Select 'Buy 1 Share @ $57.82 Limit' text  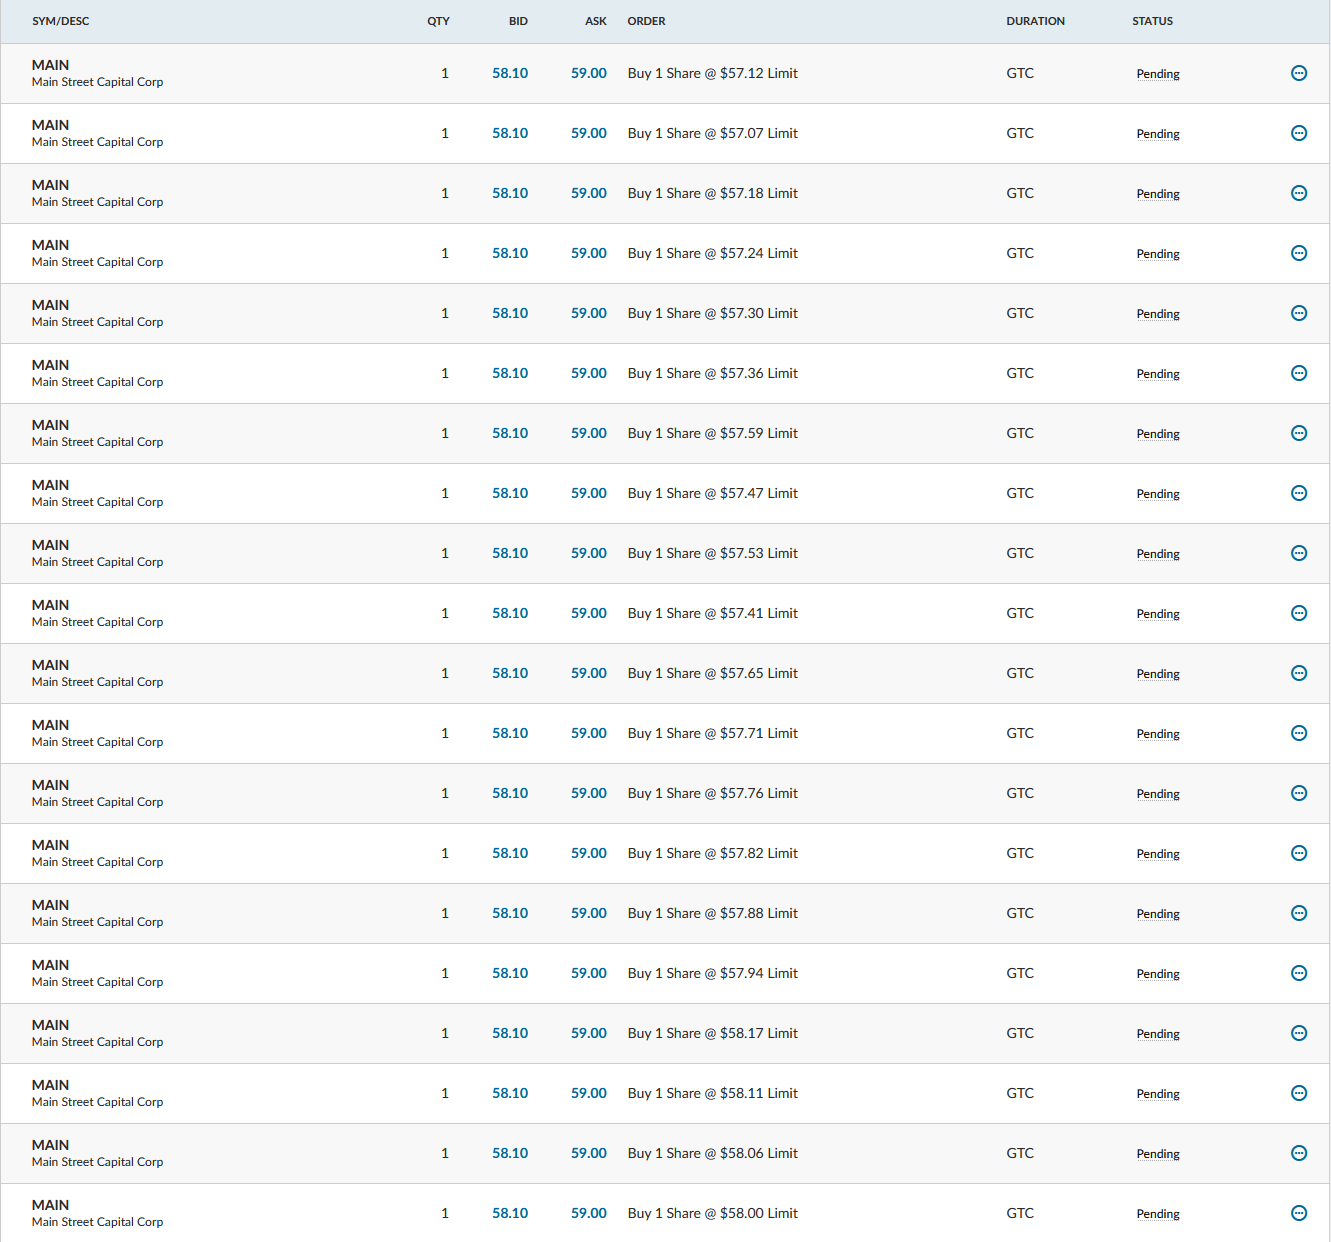[713, 853]
